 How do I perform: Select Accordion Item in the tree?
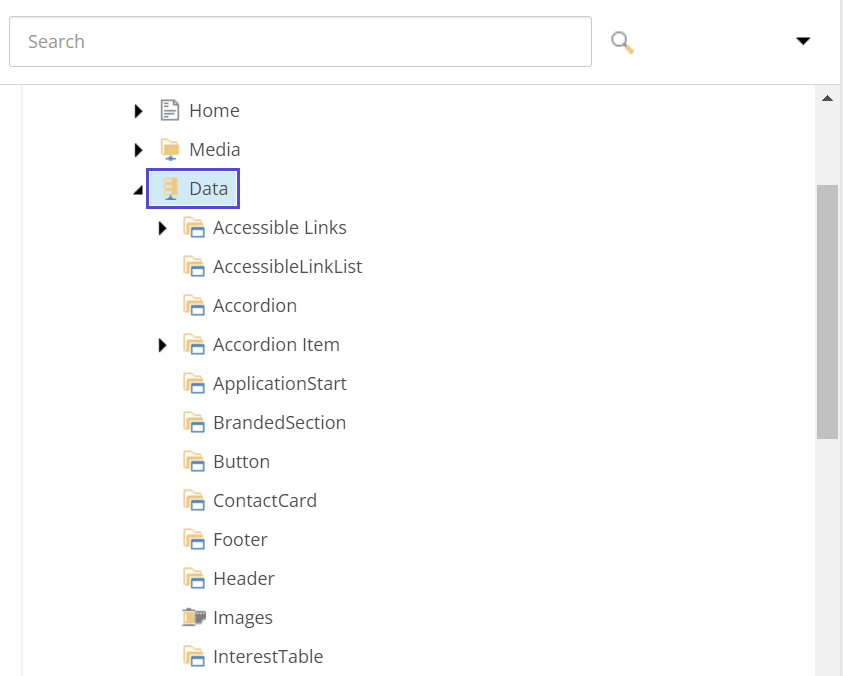click(276, 345)
